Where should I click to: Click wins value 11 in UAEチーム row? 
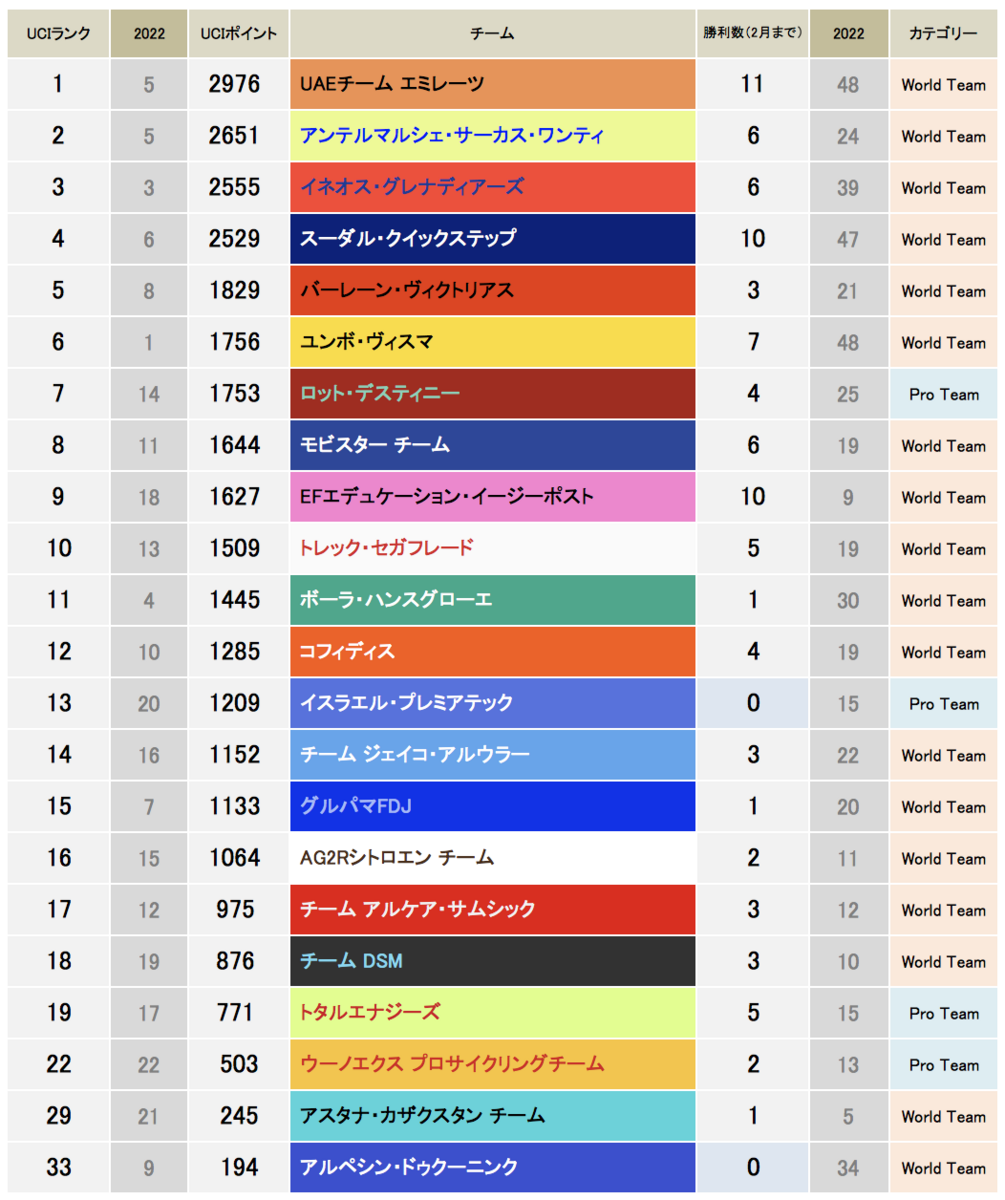click(752, 85)
